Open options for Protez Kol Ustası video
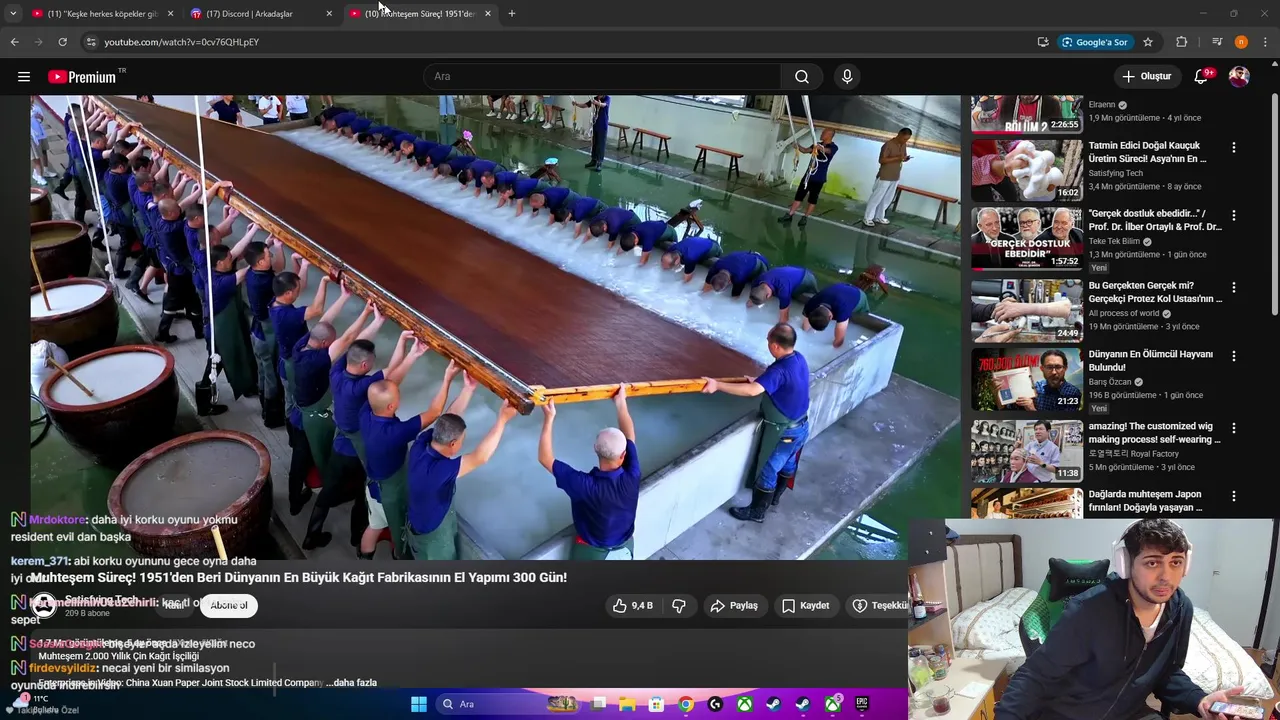The height and width of the screenshot is (720, 1280). tap(1233, 288)
